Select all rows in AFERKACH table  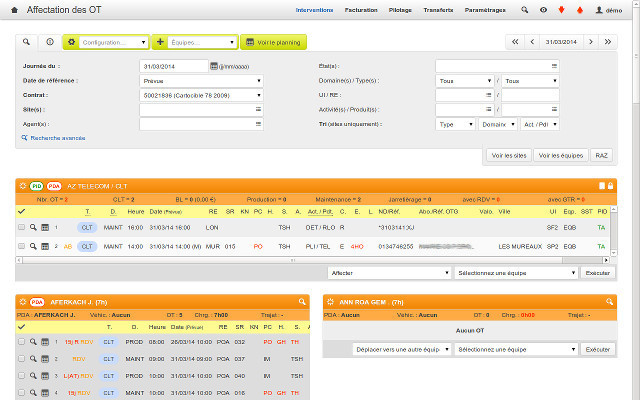[x=21, y=327]
